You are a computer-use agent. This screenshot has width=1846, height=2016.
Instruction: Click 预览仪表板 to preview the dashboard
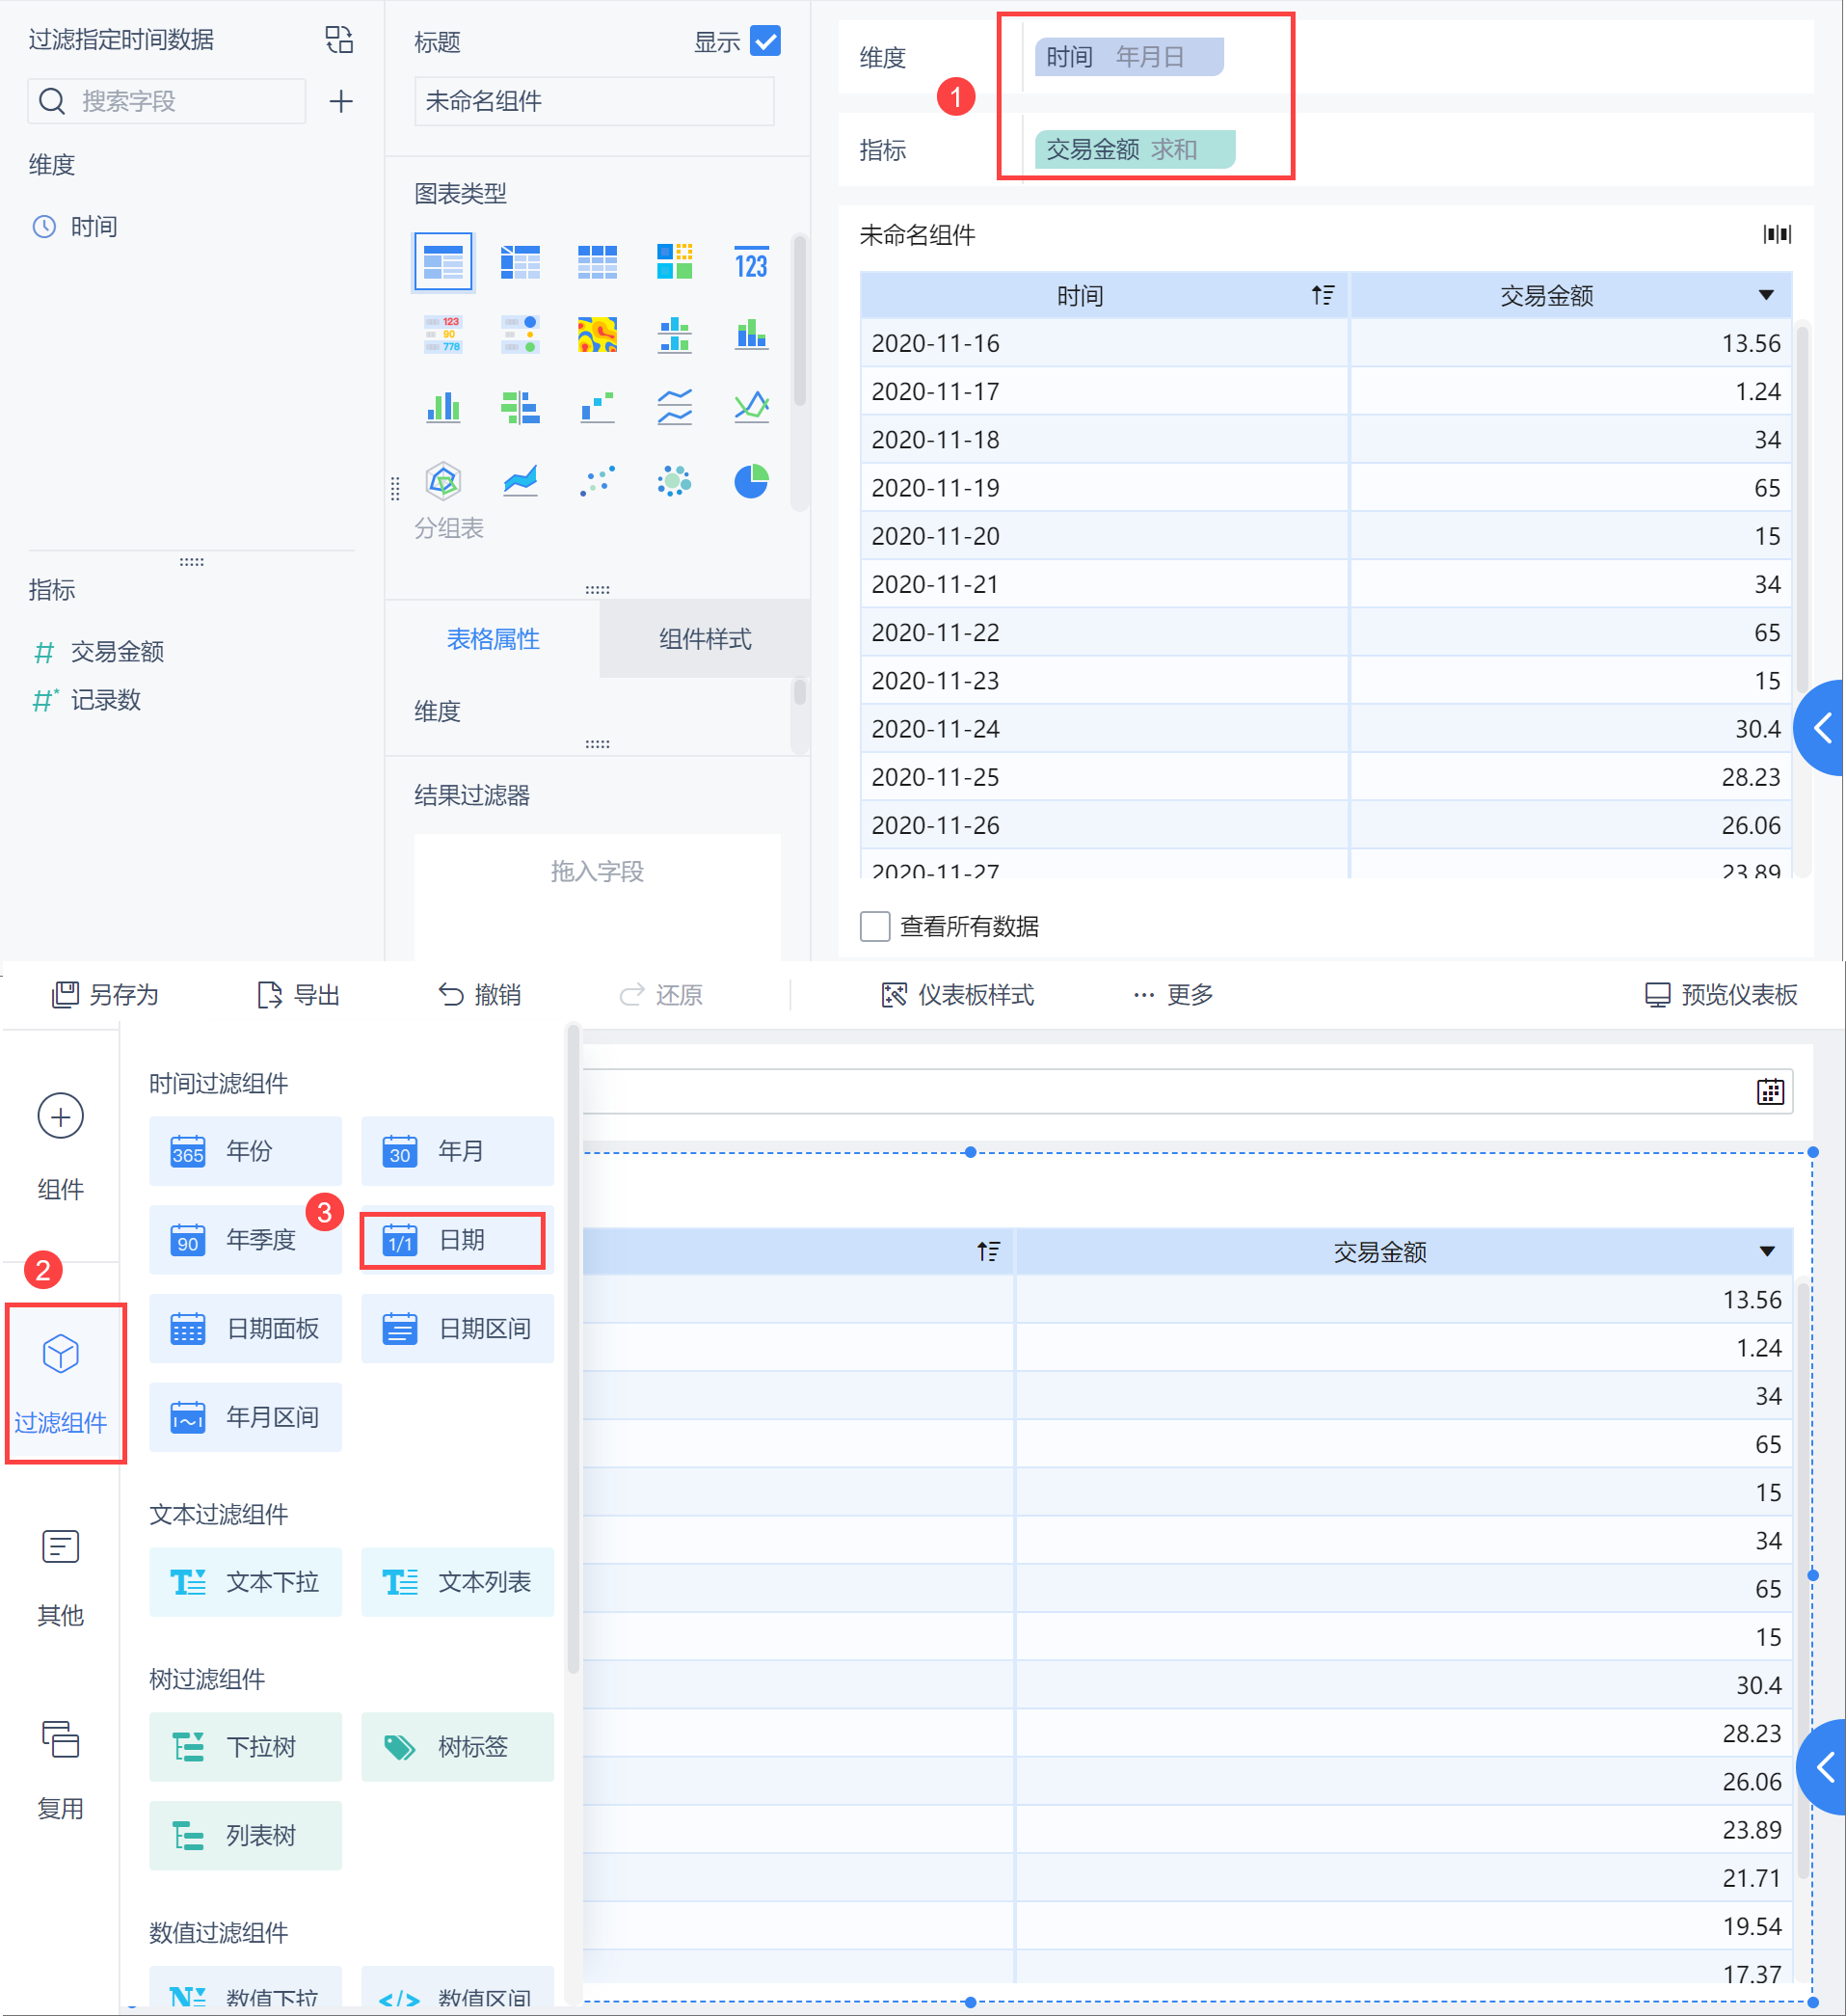coord(1721,994)
